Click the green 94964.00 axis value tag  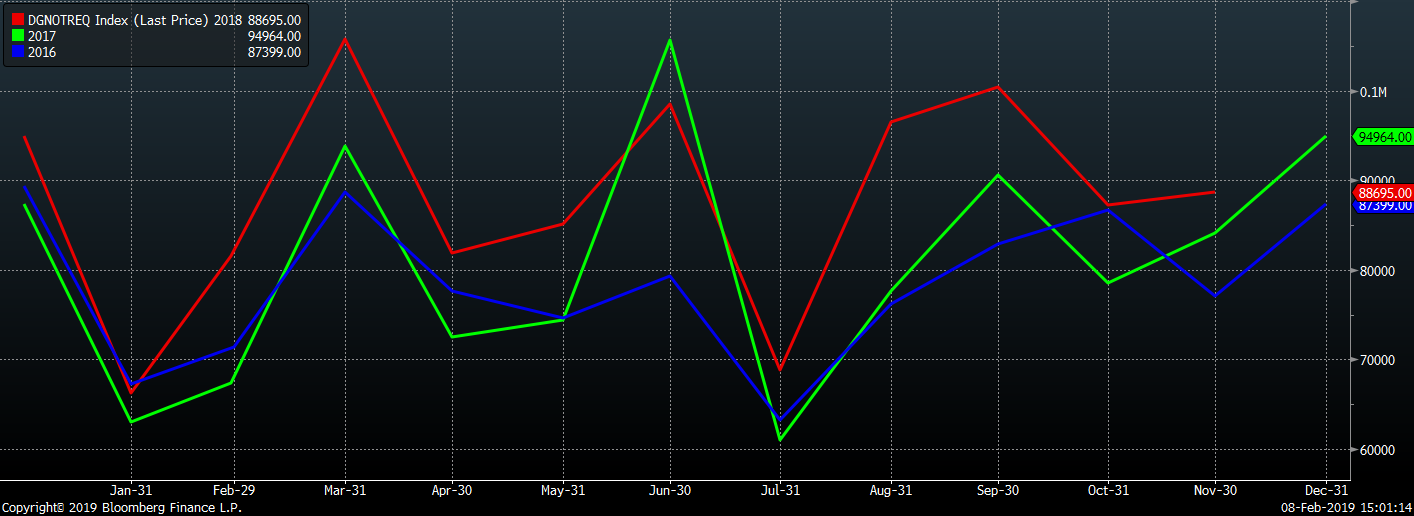tap(1383, 137)
